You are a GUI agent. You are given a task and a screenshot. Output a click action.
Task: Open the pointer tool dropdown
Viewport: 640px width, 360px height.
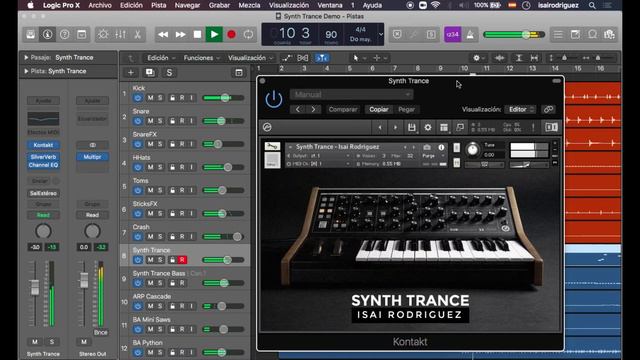click(359, 58)
